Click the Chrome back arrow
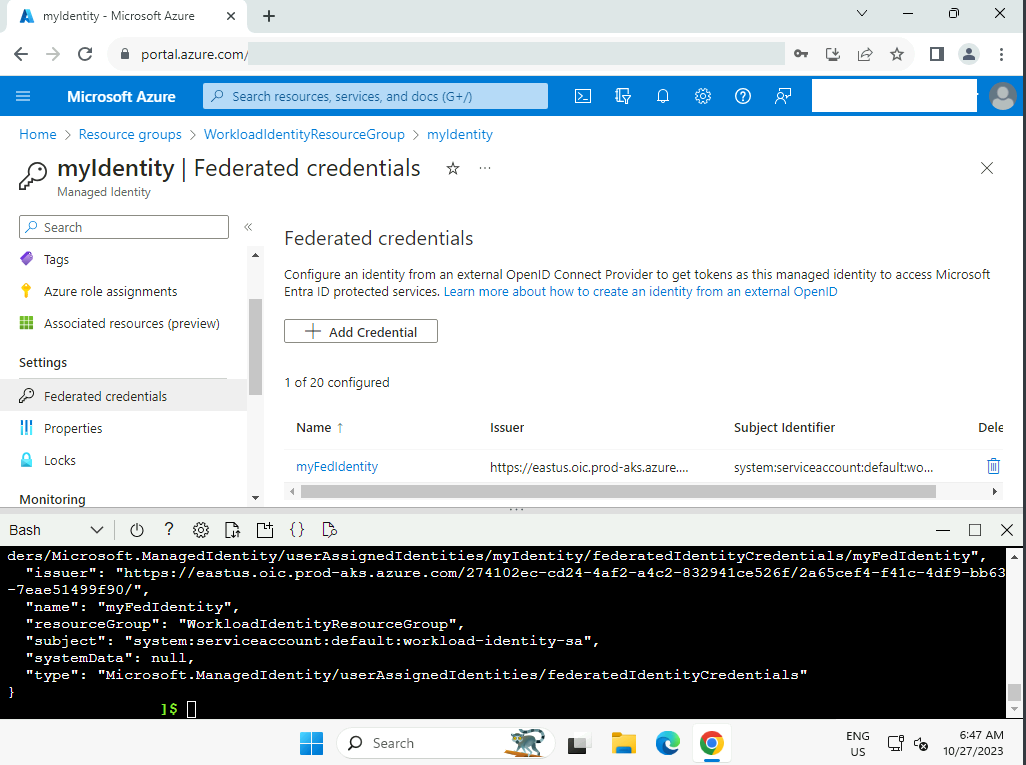Image resolution: width=1026 pixels, height=765 pixels. [21, 54]
